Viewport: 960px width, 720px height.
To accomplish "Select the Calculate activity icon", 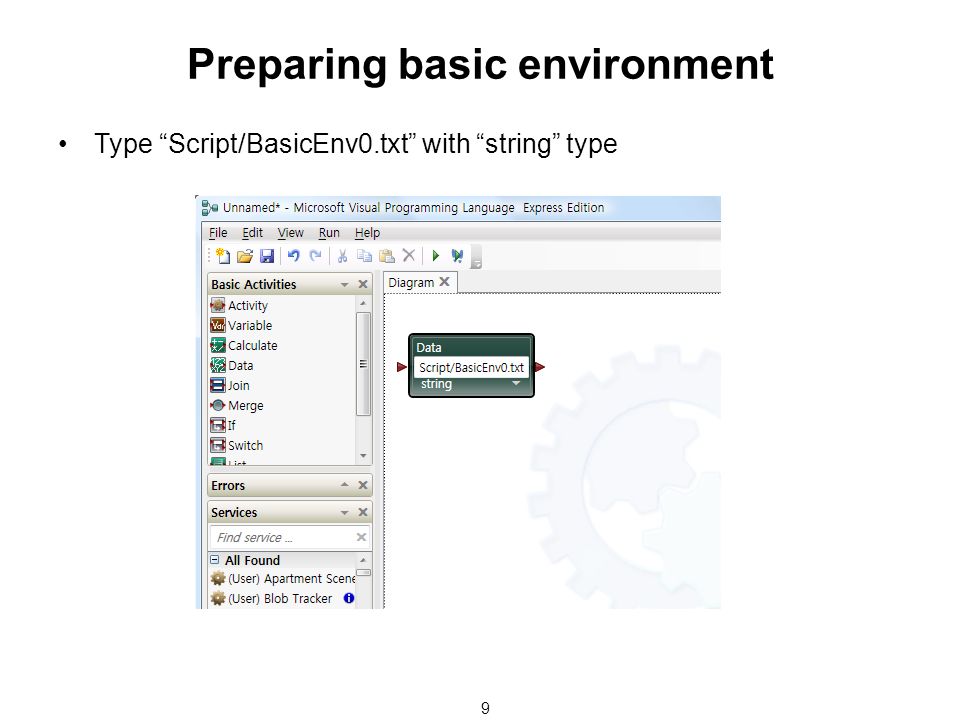I will click(218, 345).
